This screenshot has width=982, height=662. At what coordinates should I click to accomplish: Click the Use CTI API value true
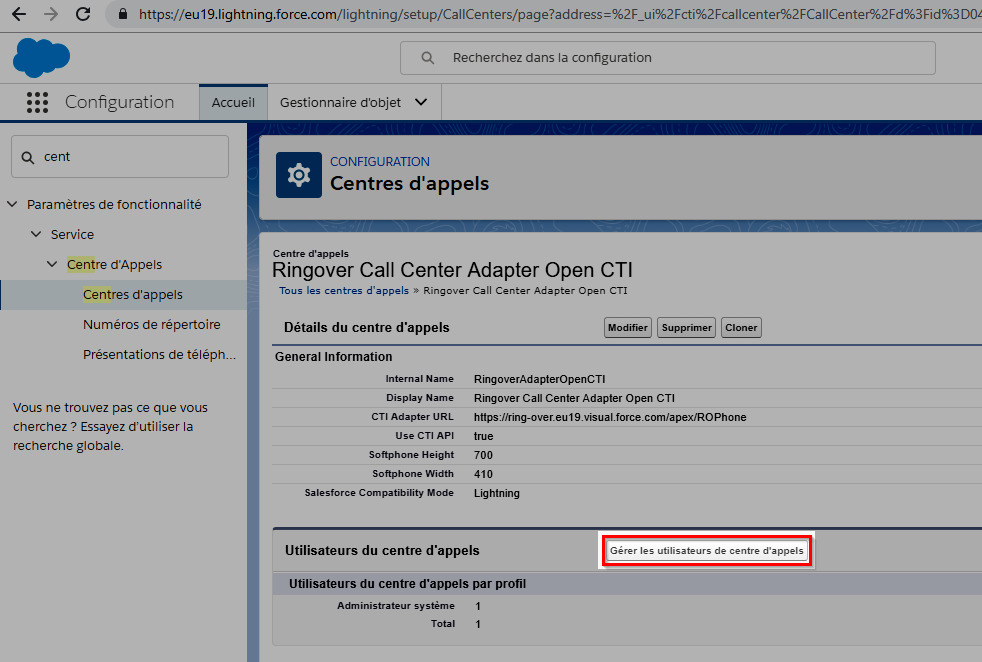(x=483, y=437)
